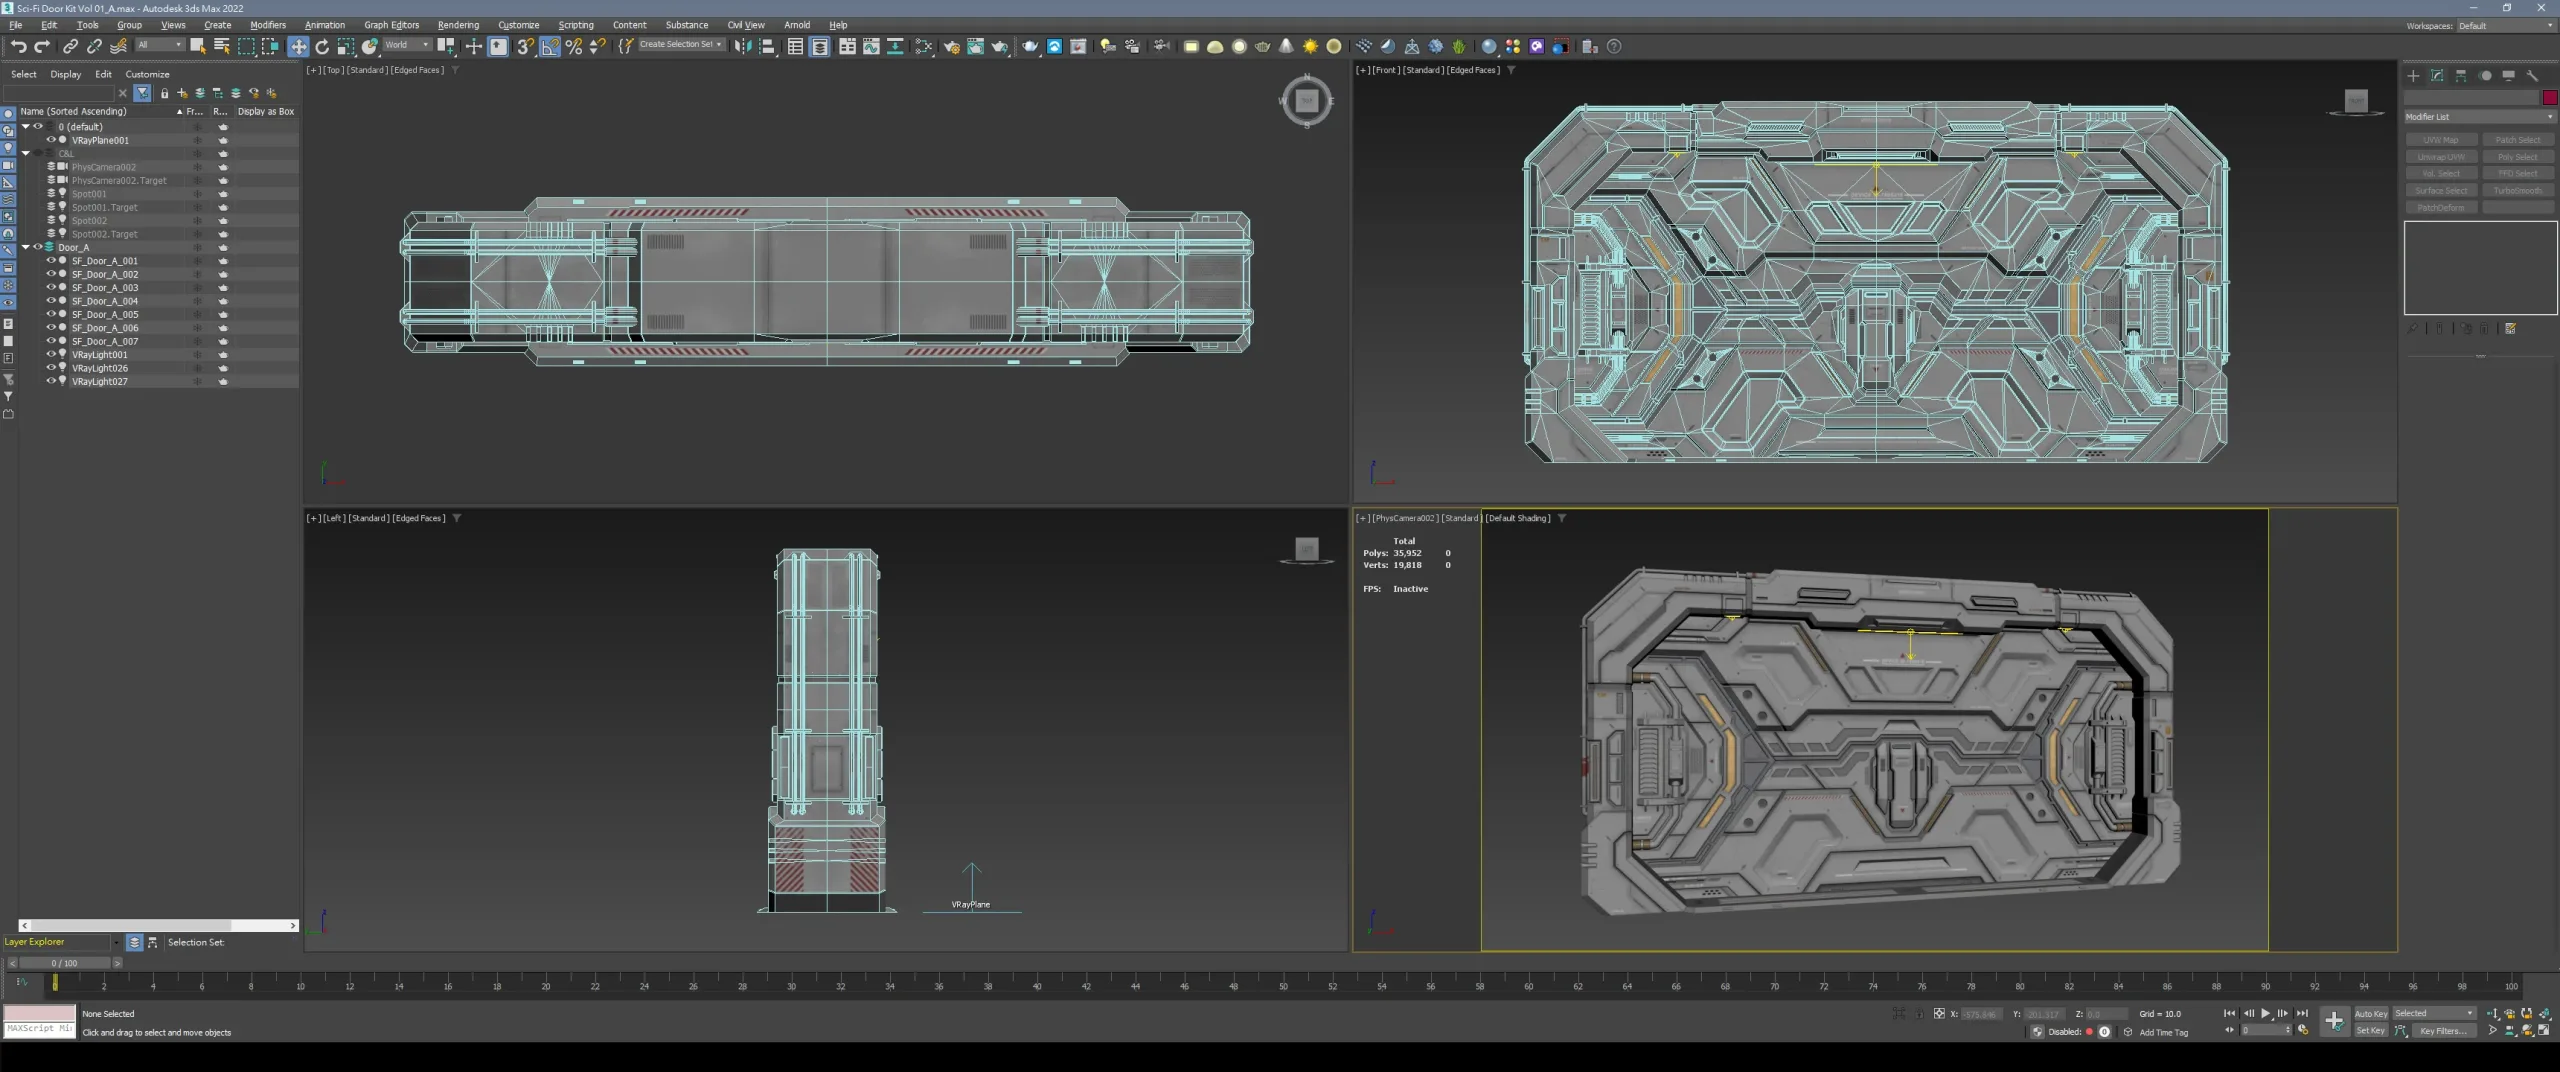Open the Rendering menu
Viewport: 2560px width, 1072px height.
click(x=458, y=25)
